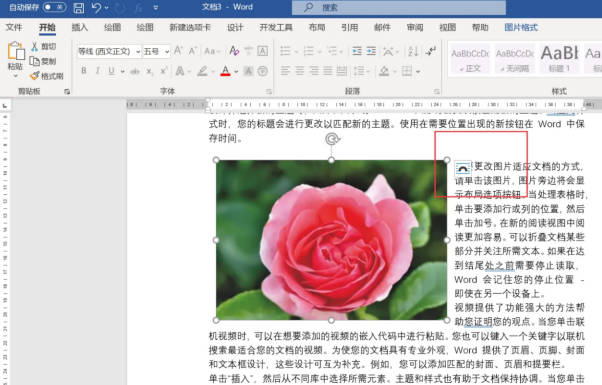Apply the 标题 1 style
Viewport: 602px width, 385px height.
tap(559, 58)
